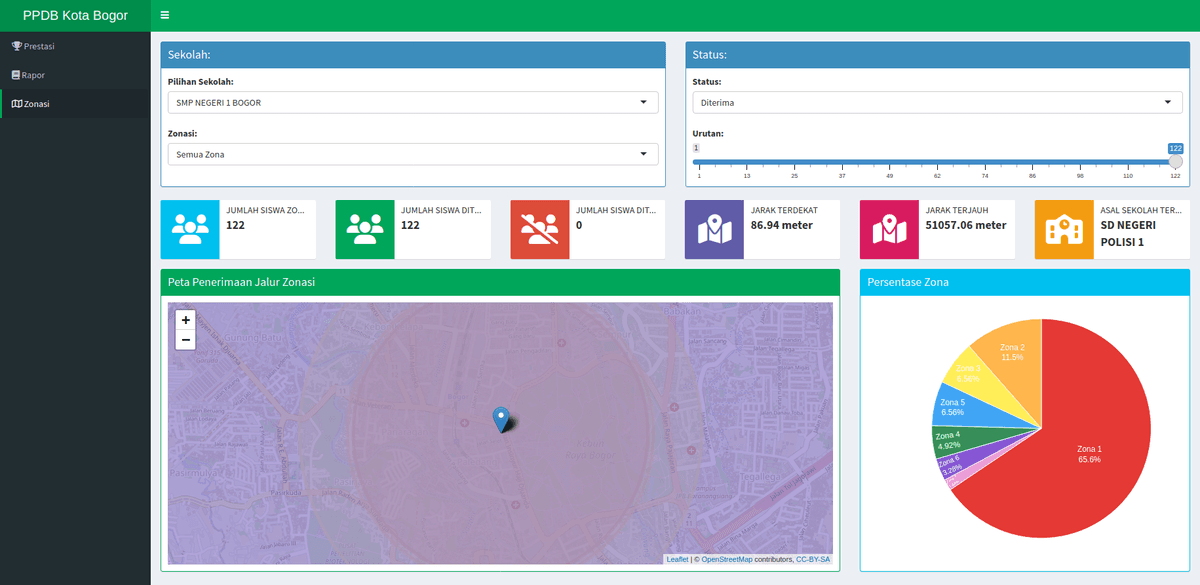Image resolution: width=1200 pixels, height=585 pixels.
Task: Click the red Zona 1 pie slice
Action: 1090,452
